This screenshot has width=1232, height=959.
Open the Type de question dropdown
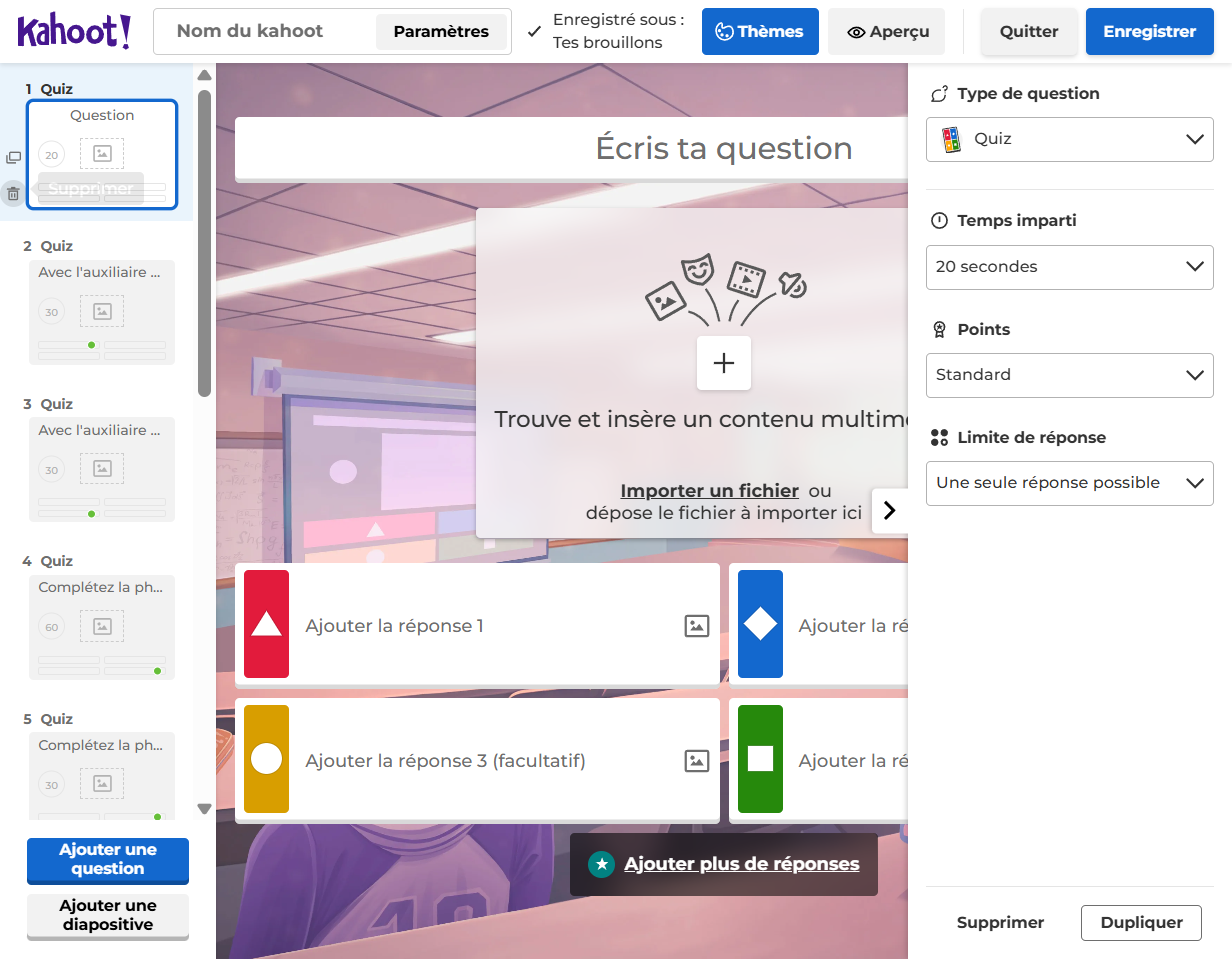pyautogui.click(x=1070, y=139)
